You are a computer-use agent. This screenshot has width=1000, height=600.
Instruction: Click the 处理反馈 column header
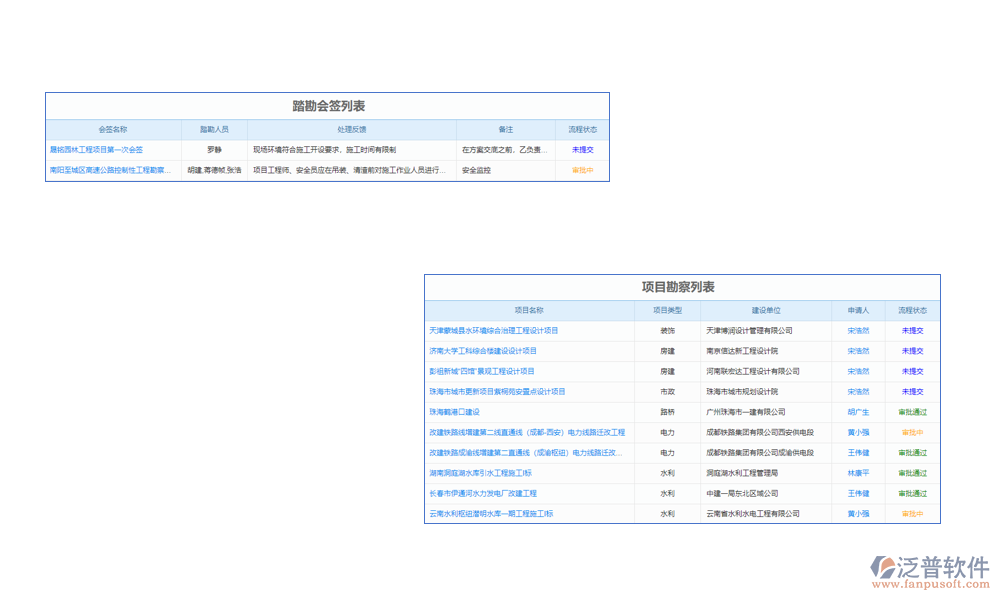[352, 130]
